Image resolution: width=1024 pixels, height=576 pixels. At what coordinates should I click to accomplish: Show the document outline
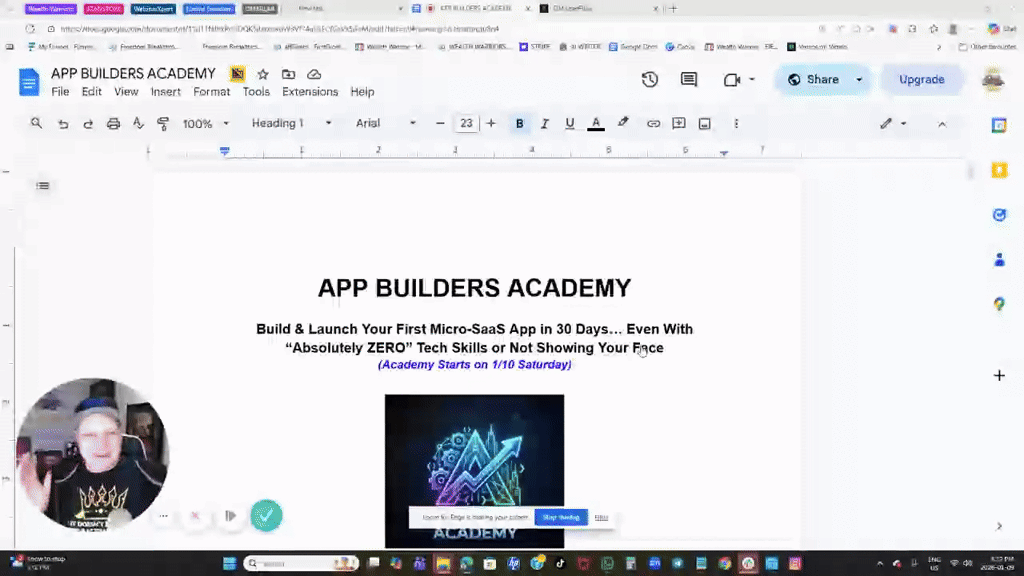click(43, 186)
